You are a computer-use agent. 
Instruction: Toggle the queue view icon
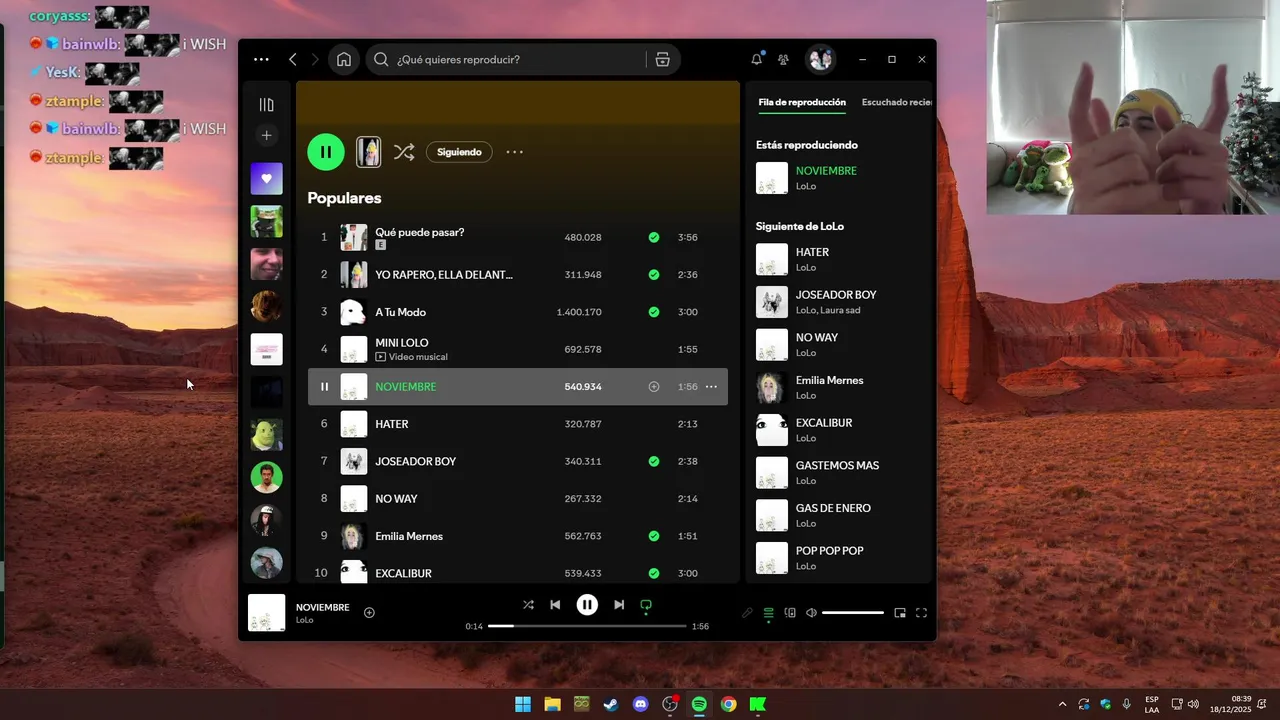768,613
